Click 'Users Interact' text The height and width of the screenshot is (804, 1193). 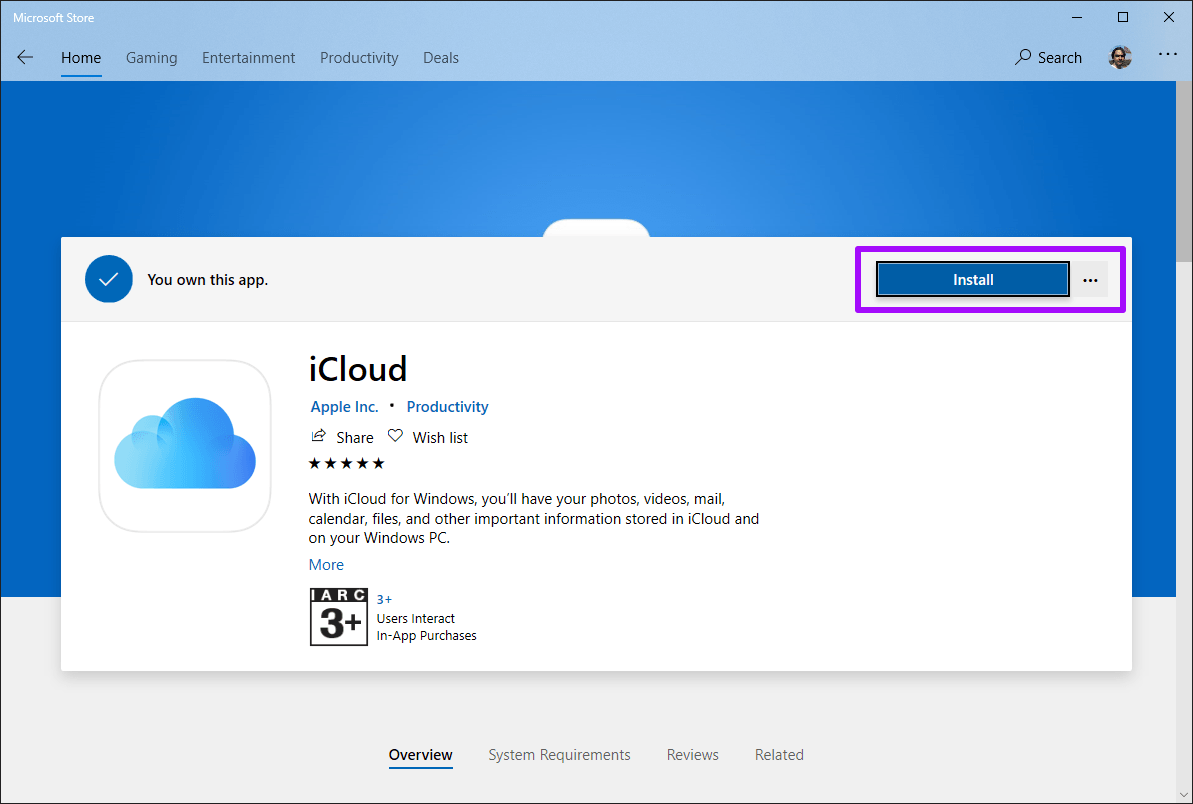415,618
